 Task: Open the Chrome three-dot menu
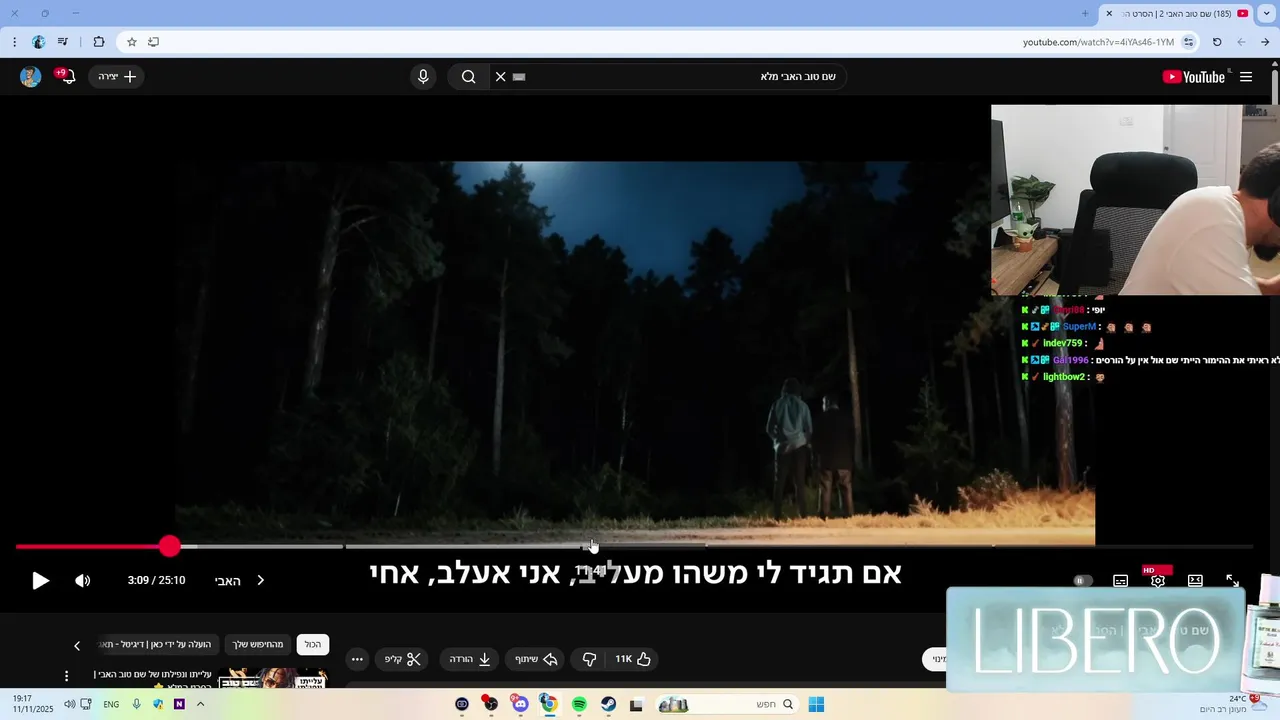coord(14,42)
